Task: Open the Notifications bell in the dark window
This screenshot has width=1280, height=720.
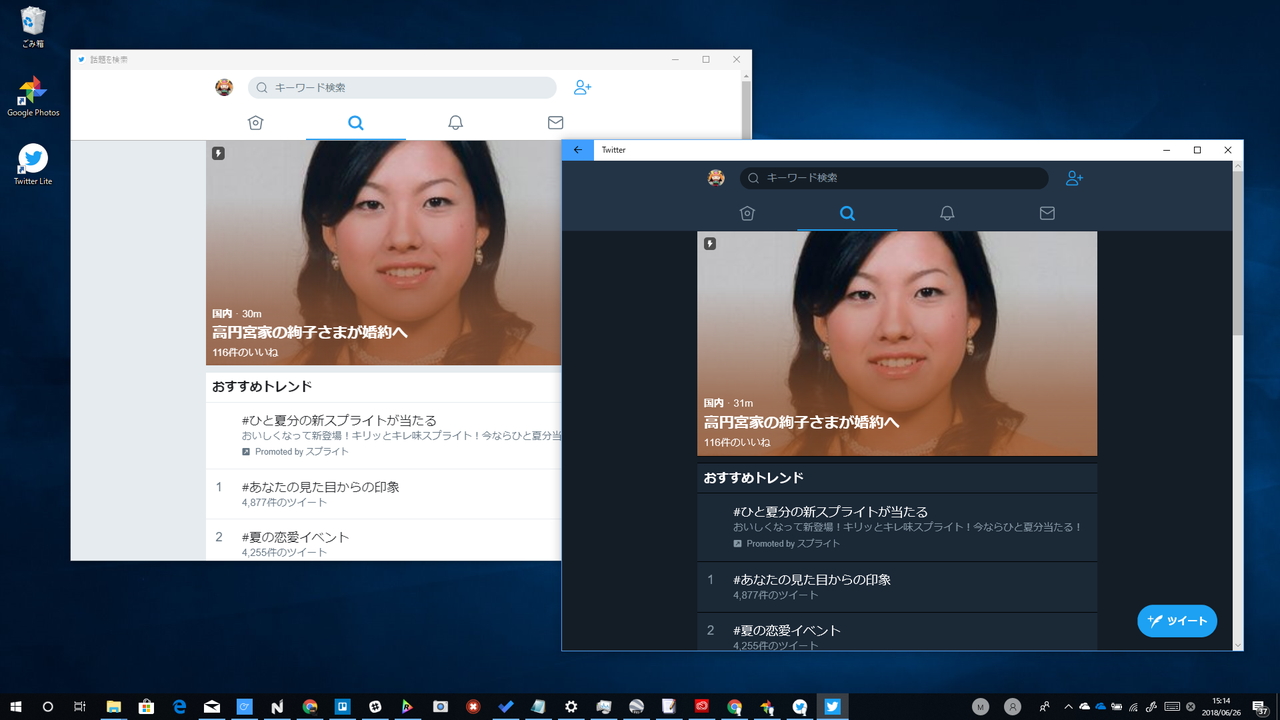Action: tap(947, 212)
